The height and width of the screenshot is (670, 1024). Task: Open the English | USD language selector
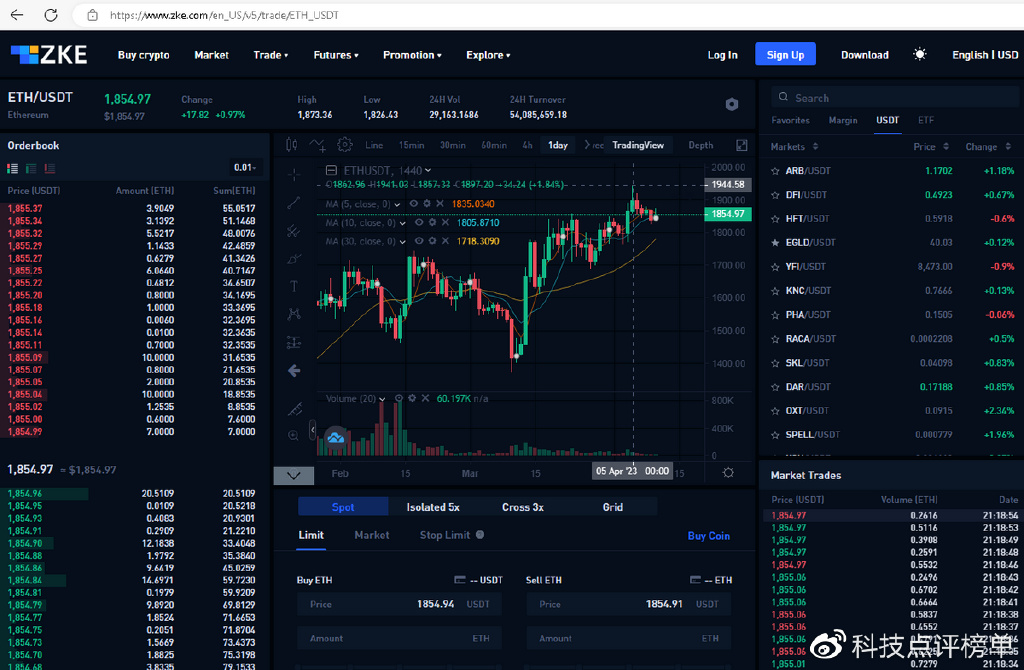click(x=984, y=55)
